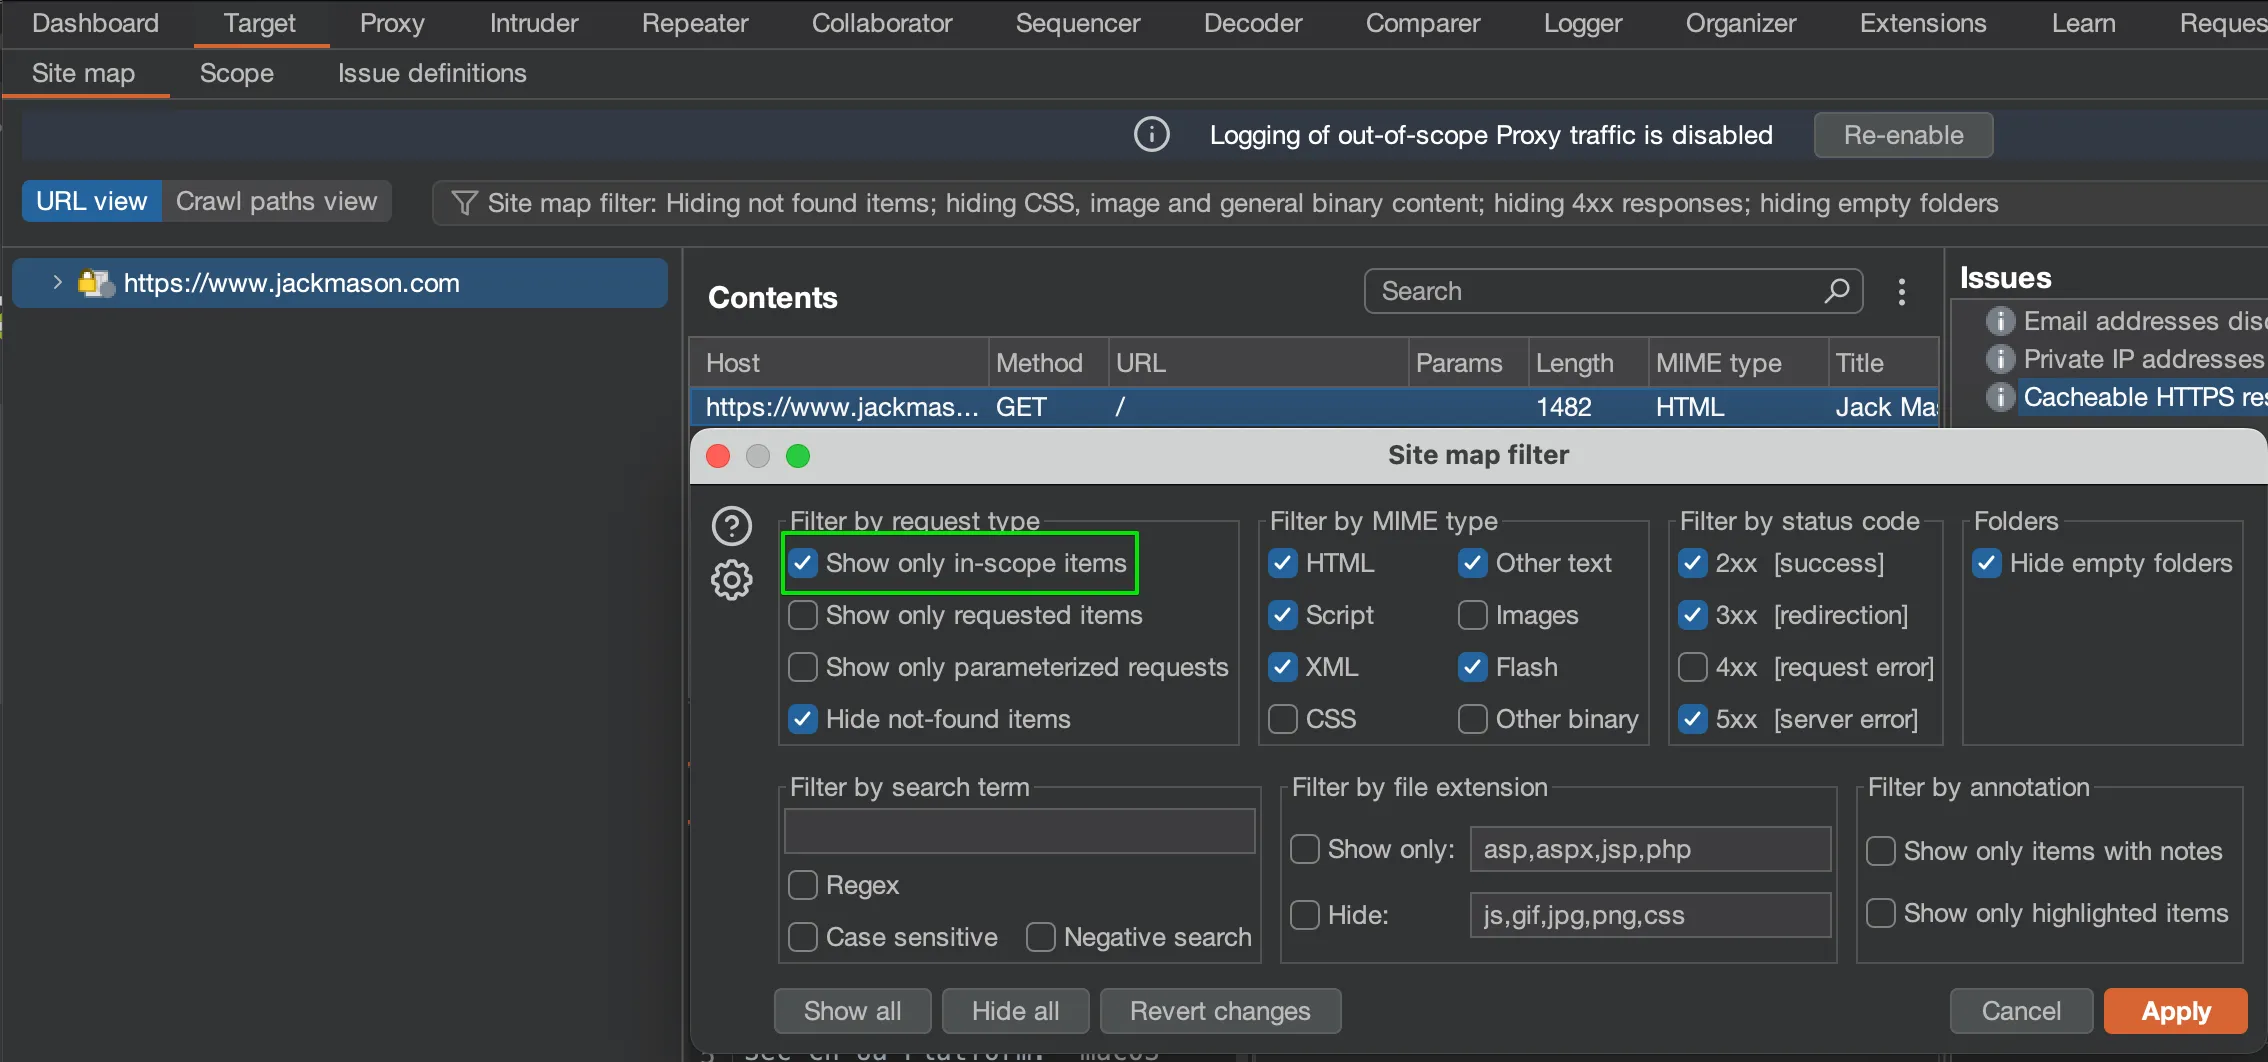Click the magnifier icon in Search box
This screenshot has height=1062, width=2268.
[1836, 291]
